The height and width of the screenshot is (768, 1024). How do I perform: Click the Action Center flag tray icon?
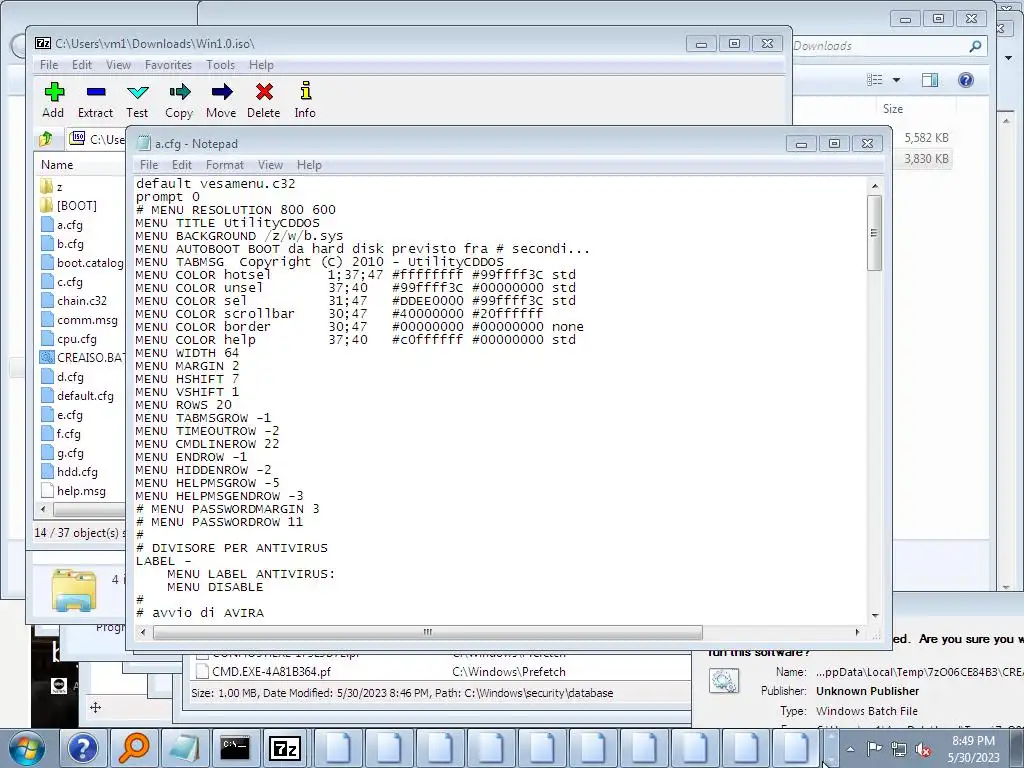(874, 749)
